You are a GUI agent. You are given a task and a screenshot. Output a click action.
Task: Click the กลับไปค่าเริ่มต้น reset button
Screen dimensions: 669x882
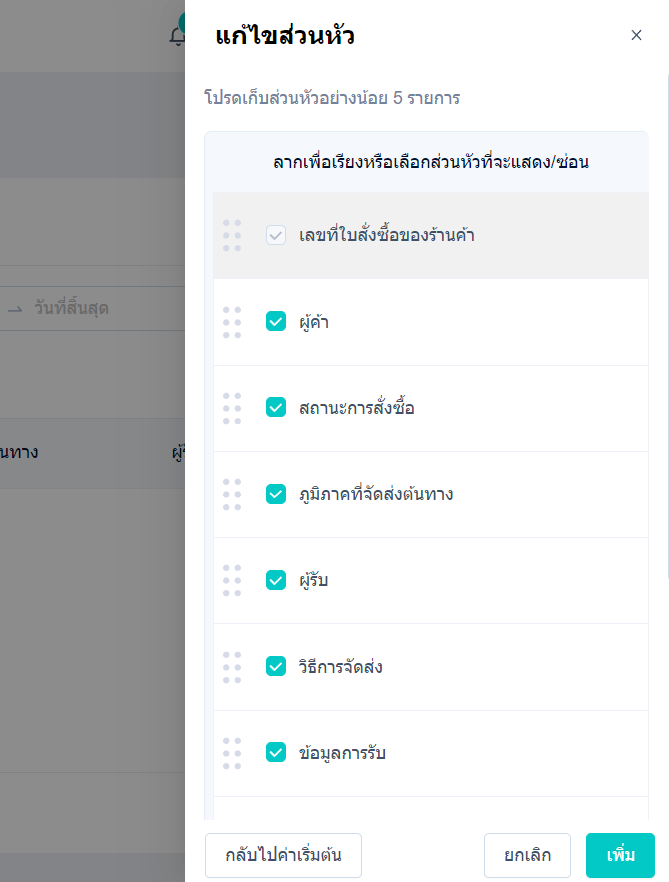pyautogui.click(x=283, y=855)
